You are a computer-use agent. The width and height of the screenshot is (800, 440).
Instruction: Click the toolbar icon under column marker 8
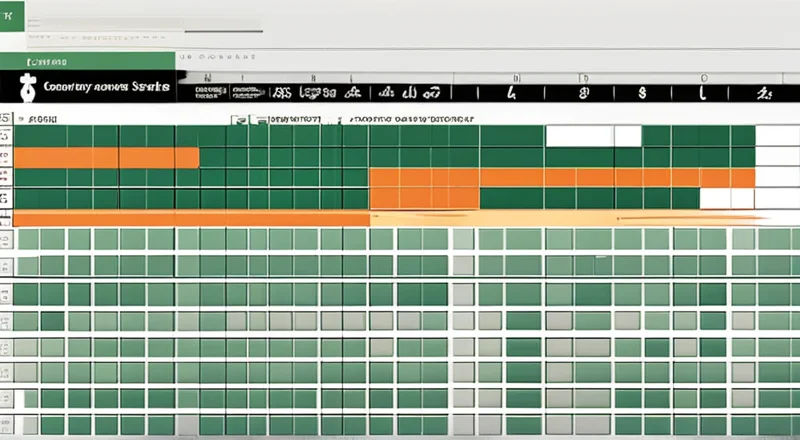(x=581, y=93)
